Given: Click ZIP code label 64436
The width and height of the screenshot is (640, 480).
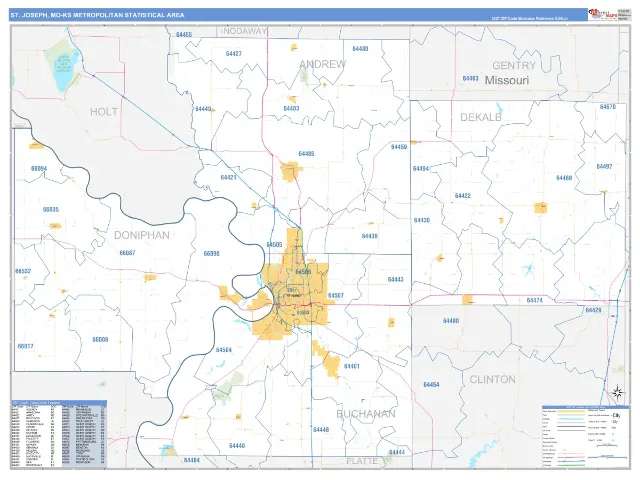Looking at the screenshot, I should [370, 236].
